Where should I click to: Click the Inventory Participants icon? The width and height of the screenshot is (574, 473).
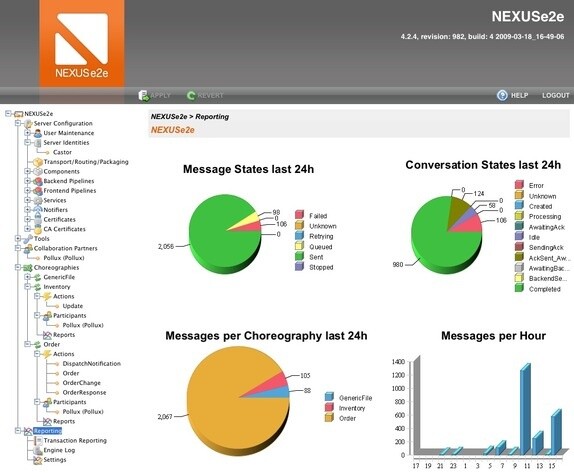coord(47,316)
